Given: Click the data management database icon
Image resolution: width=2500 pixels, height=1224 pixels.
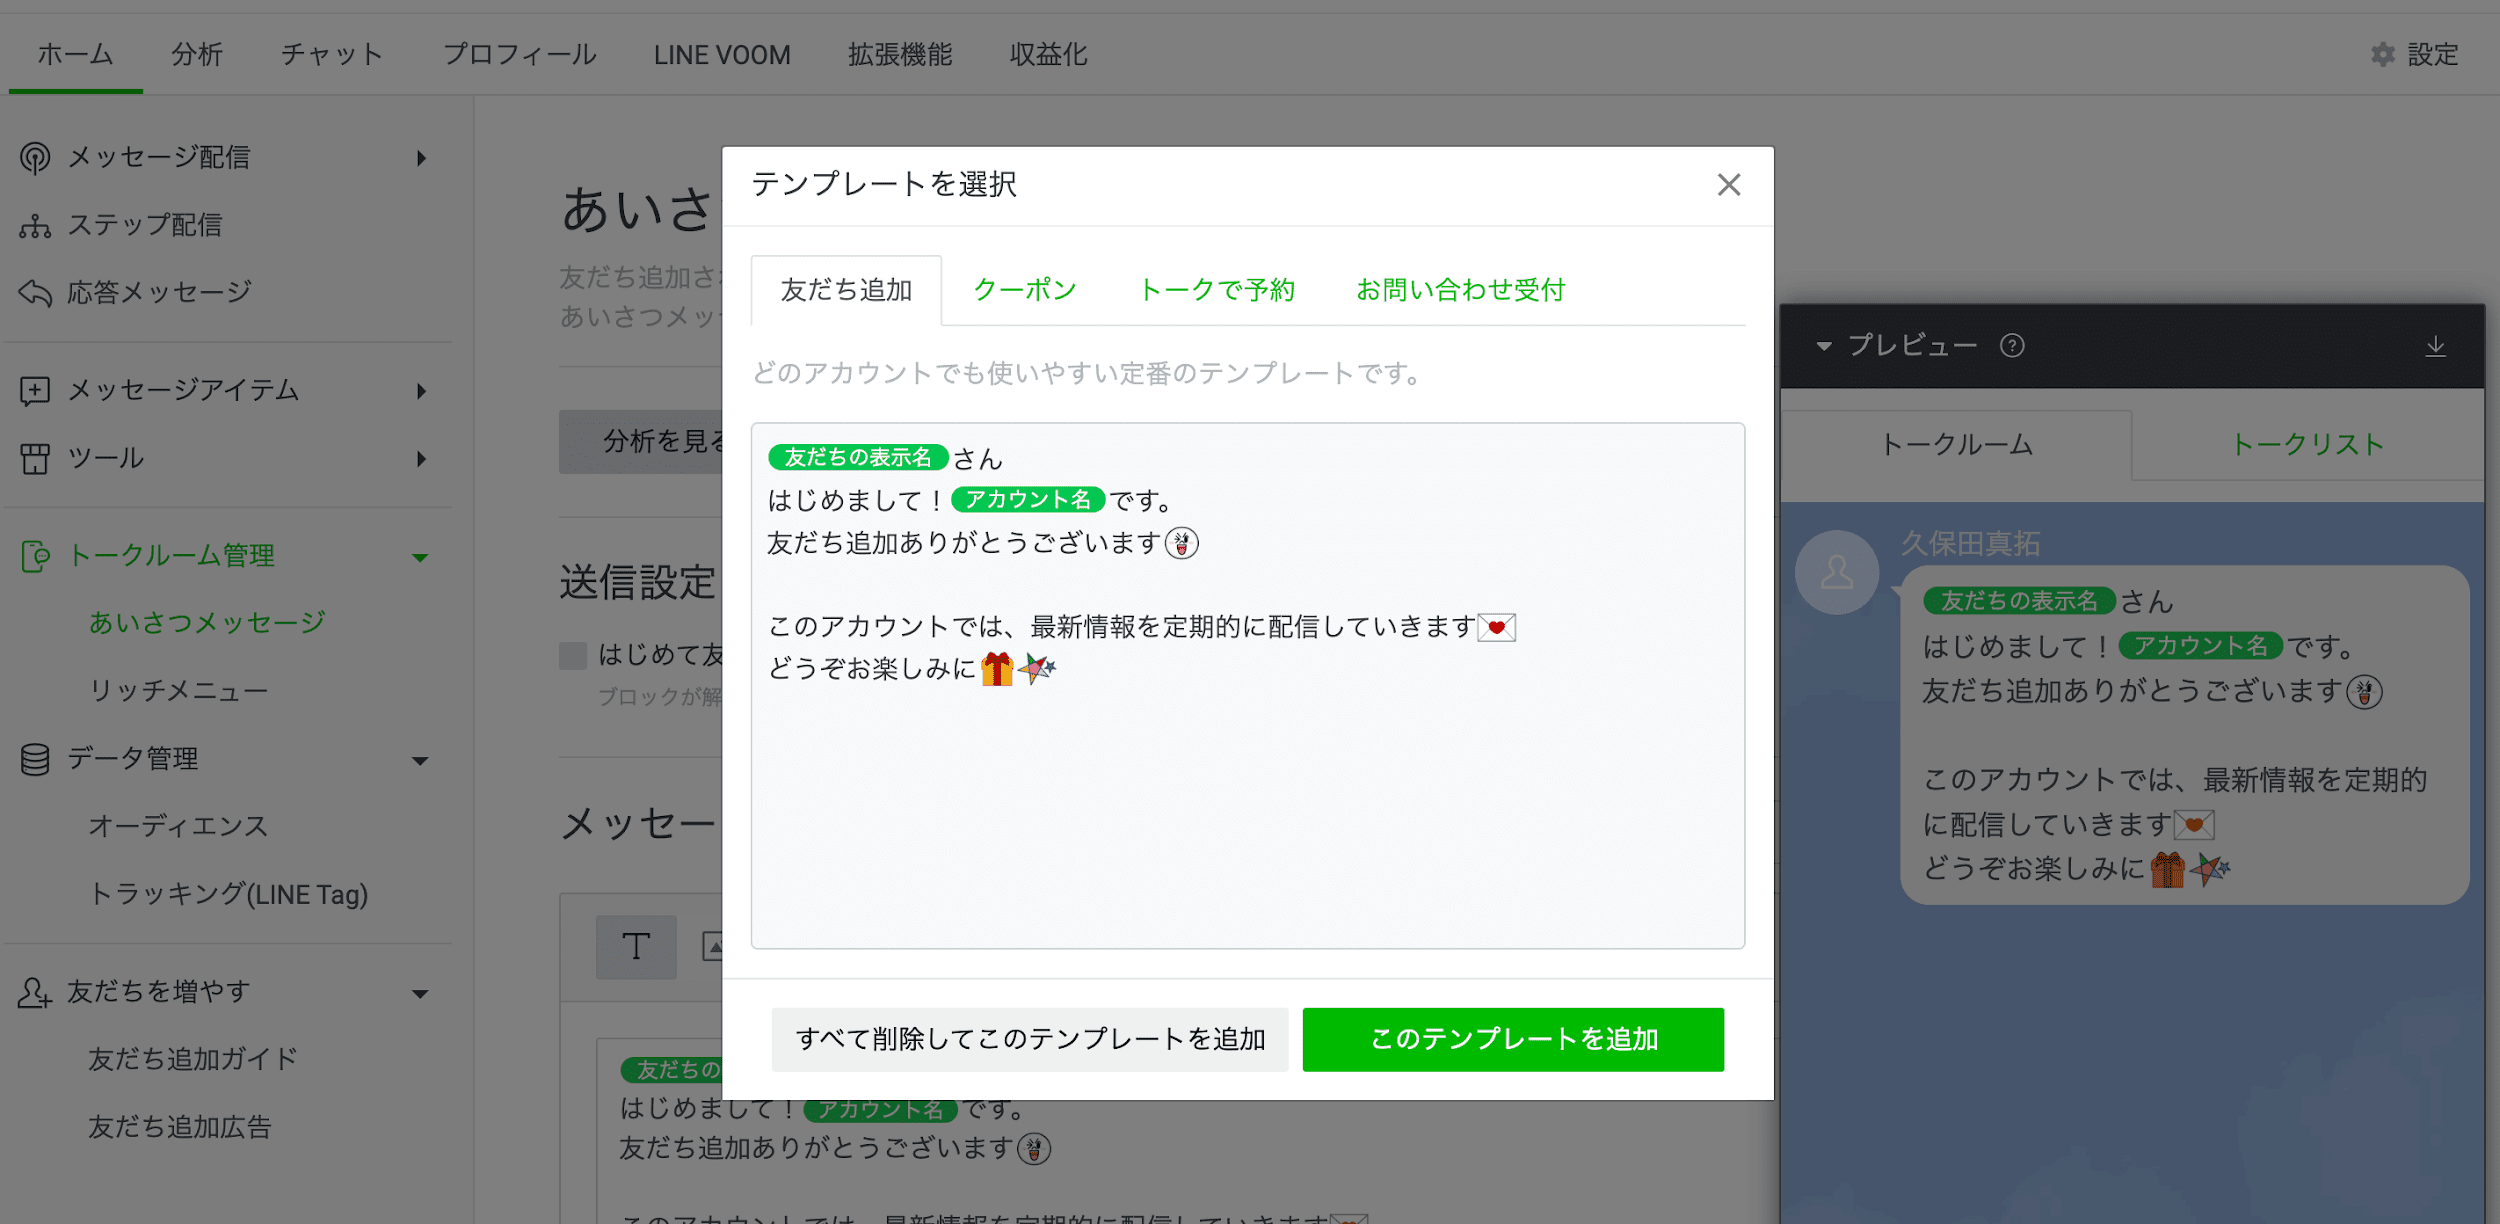Looking at the screenshot, I should [x=35, y=760].
